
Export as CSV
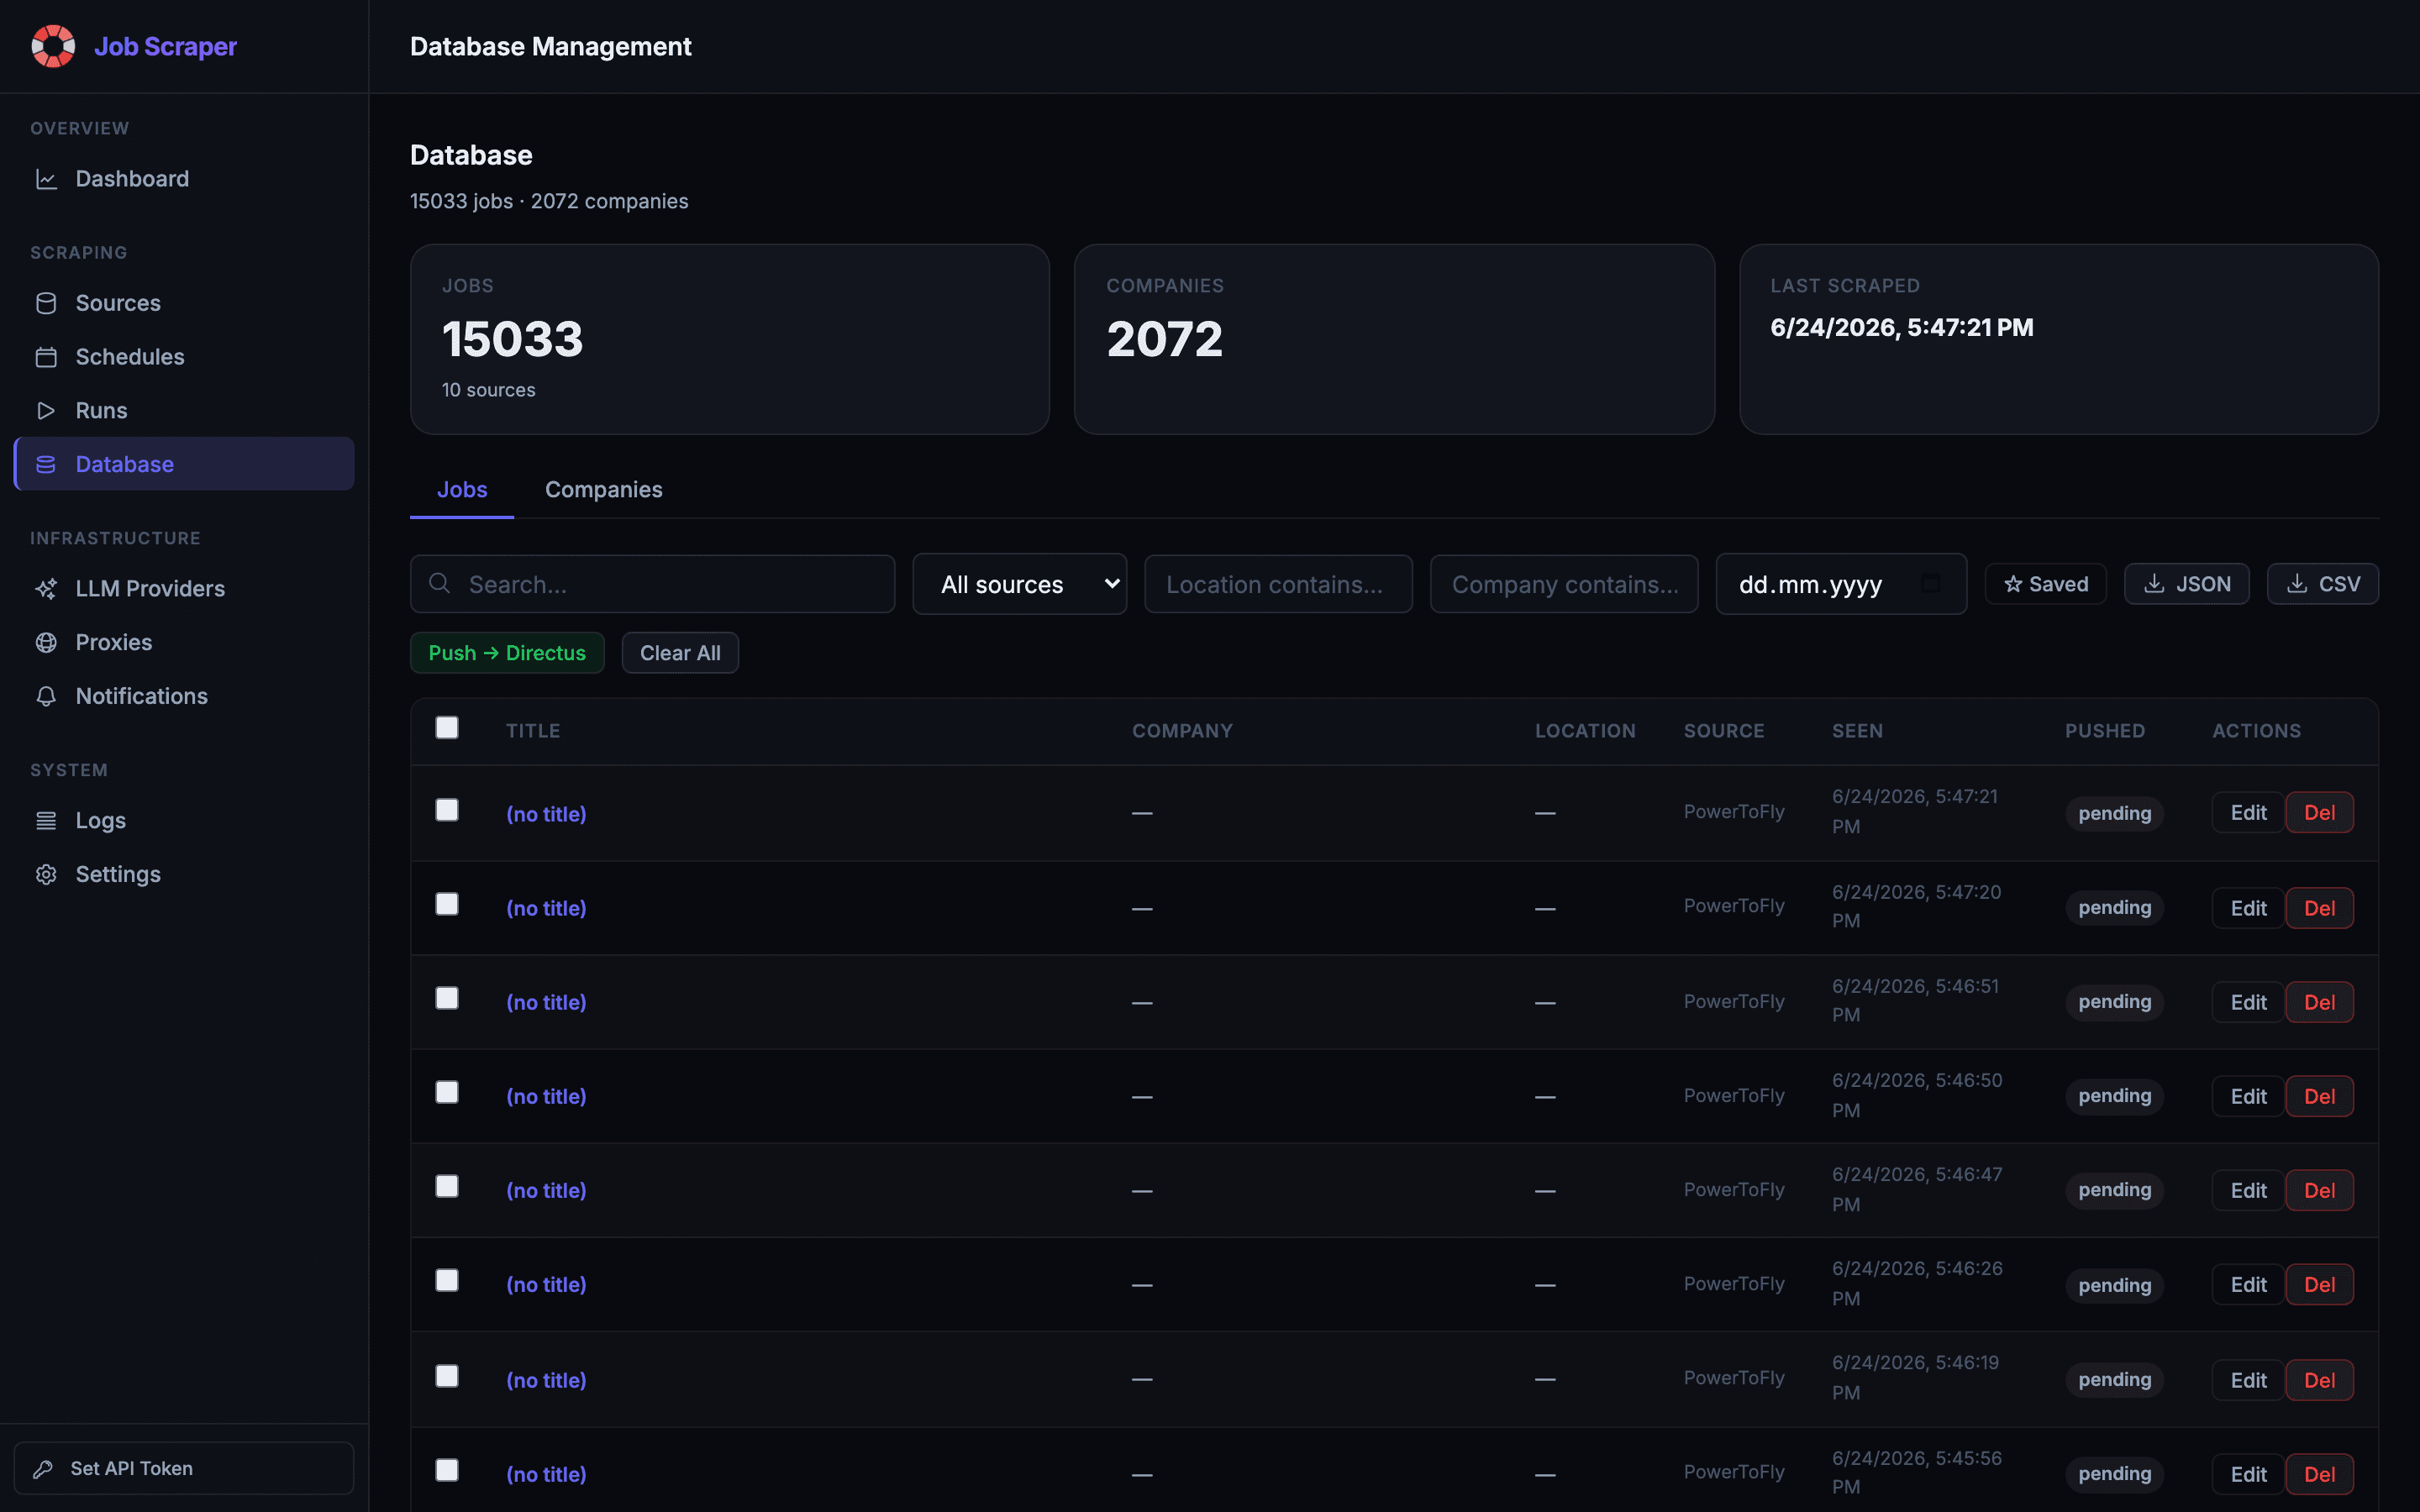2323,584
